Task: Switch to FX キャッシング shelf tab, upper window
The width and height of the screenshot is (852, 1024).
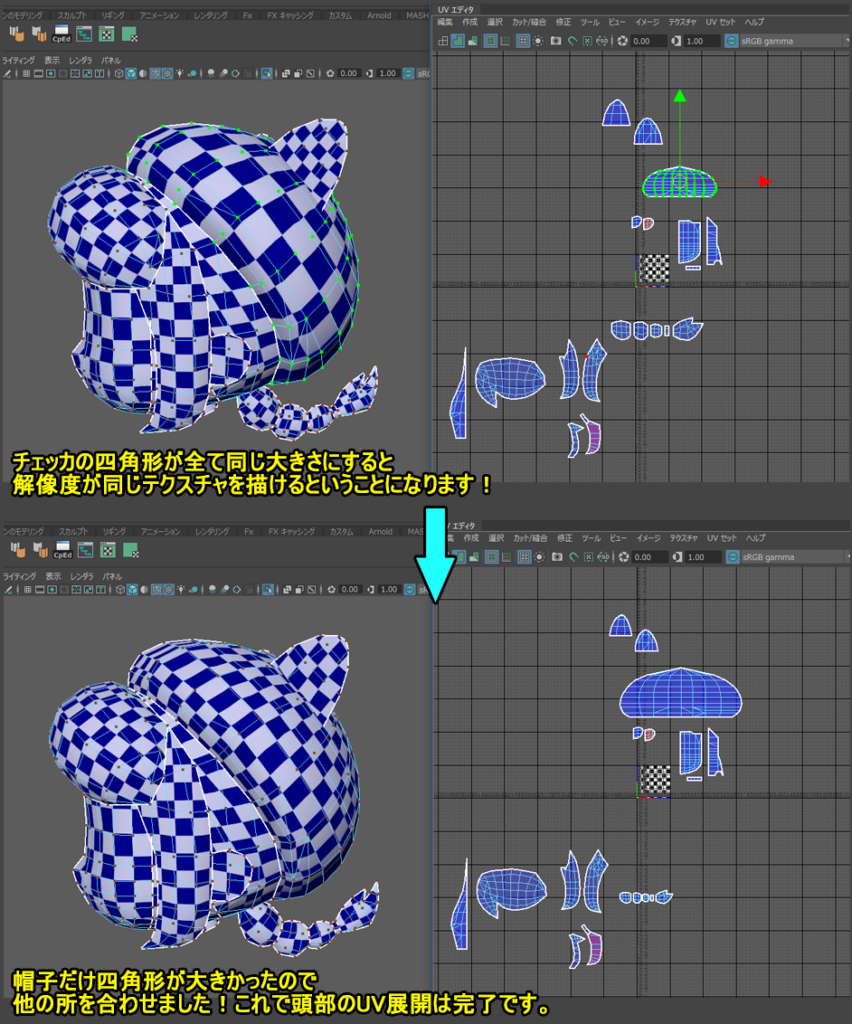Action: pyautogui.click(x=290, y=15)
